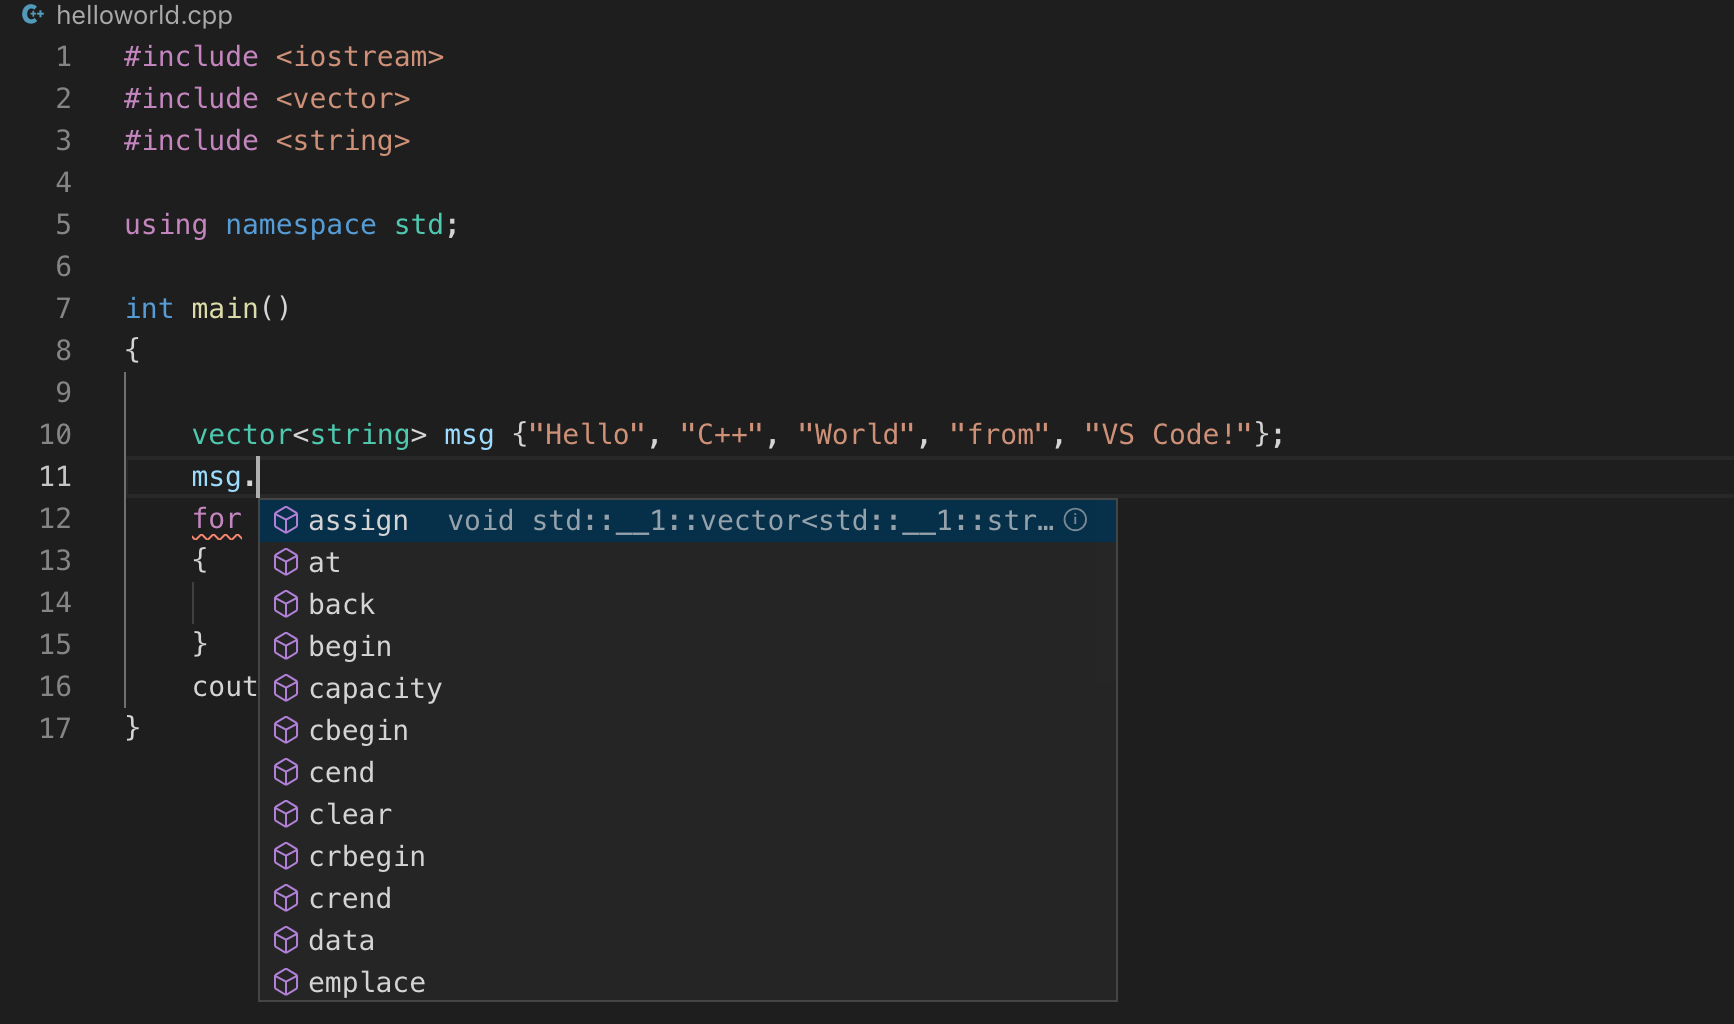The image size is (1734, 1024).
Task: Select the assign suggestion
Action: (x=688, y=520)
